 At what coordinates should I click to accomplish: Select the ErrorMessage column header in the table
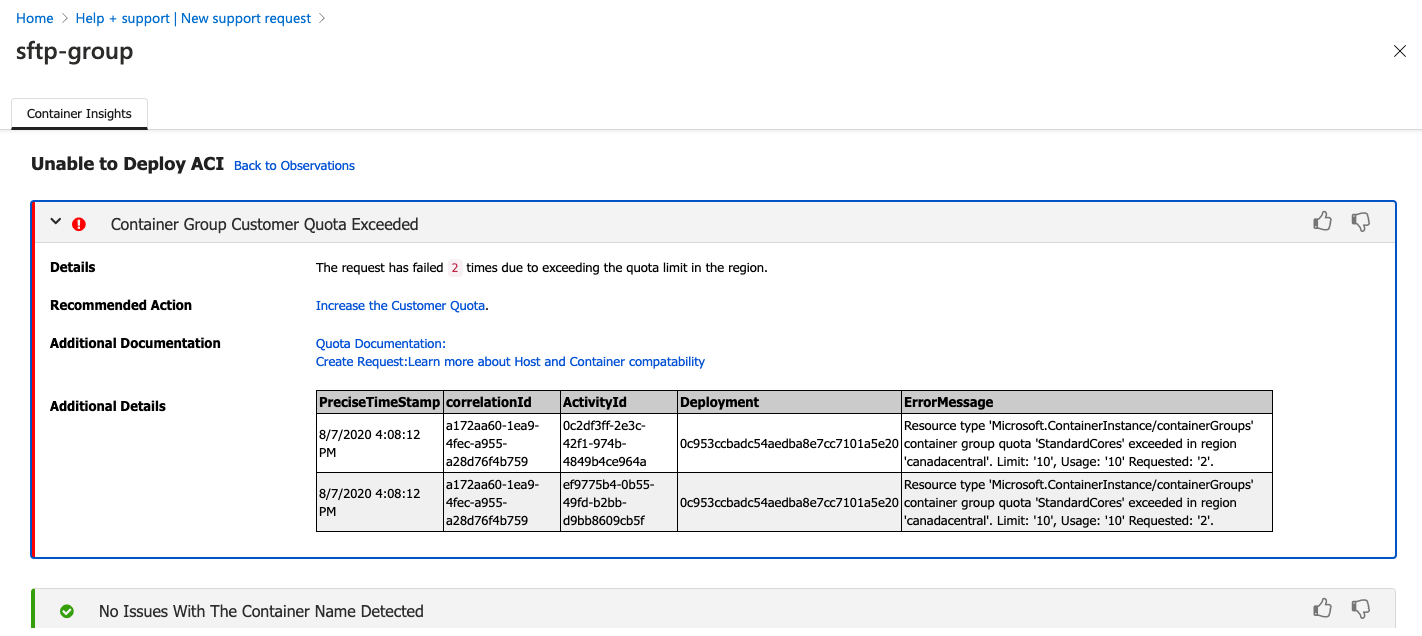pyautogui.click(x=948, y=401)
